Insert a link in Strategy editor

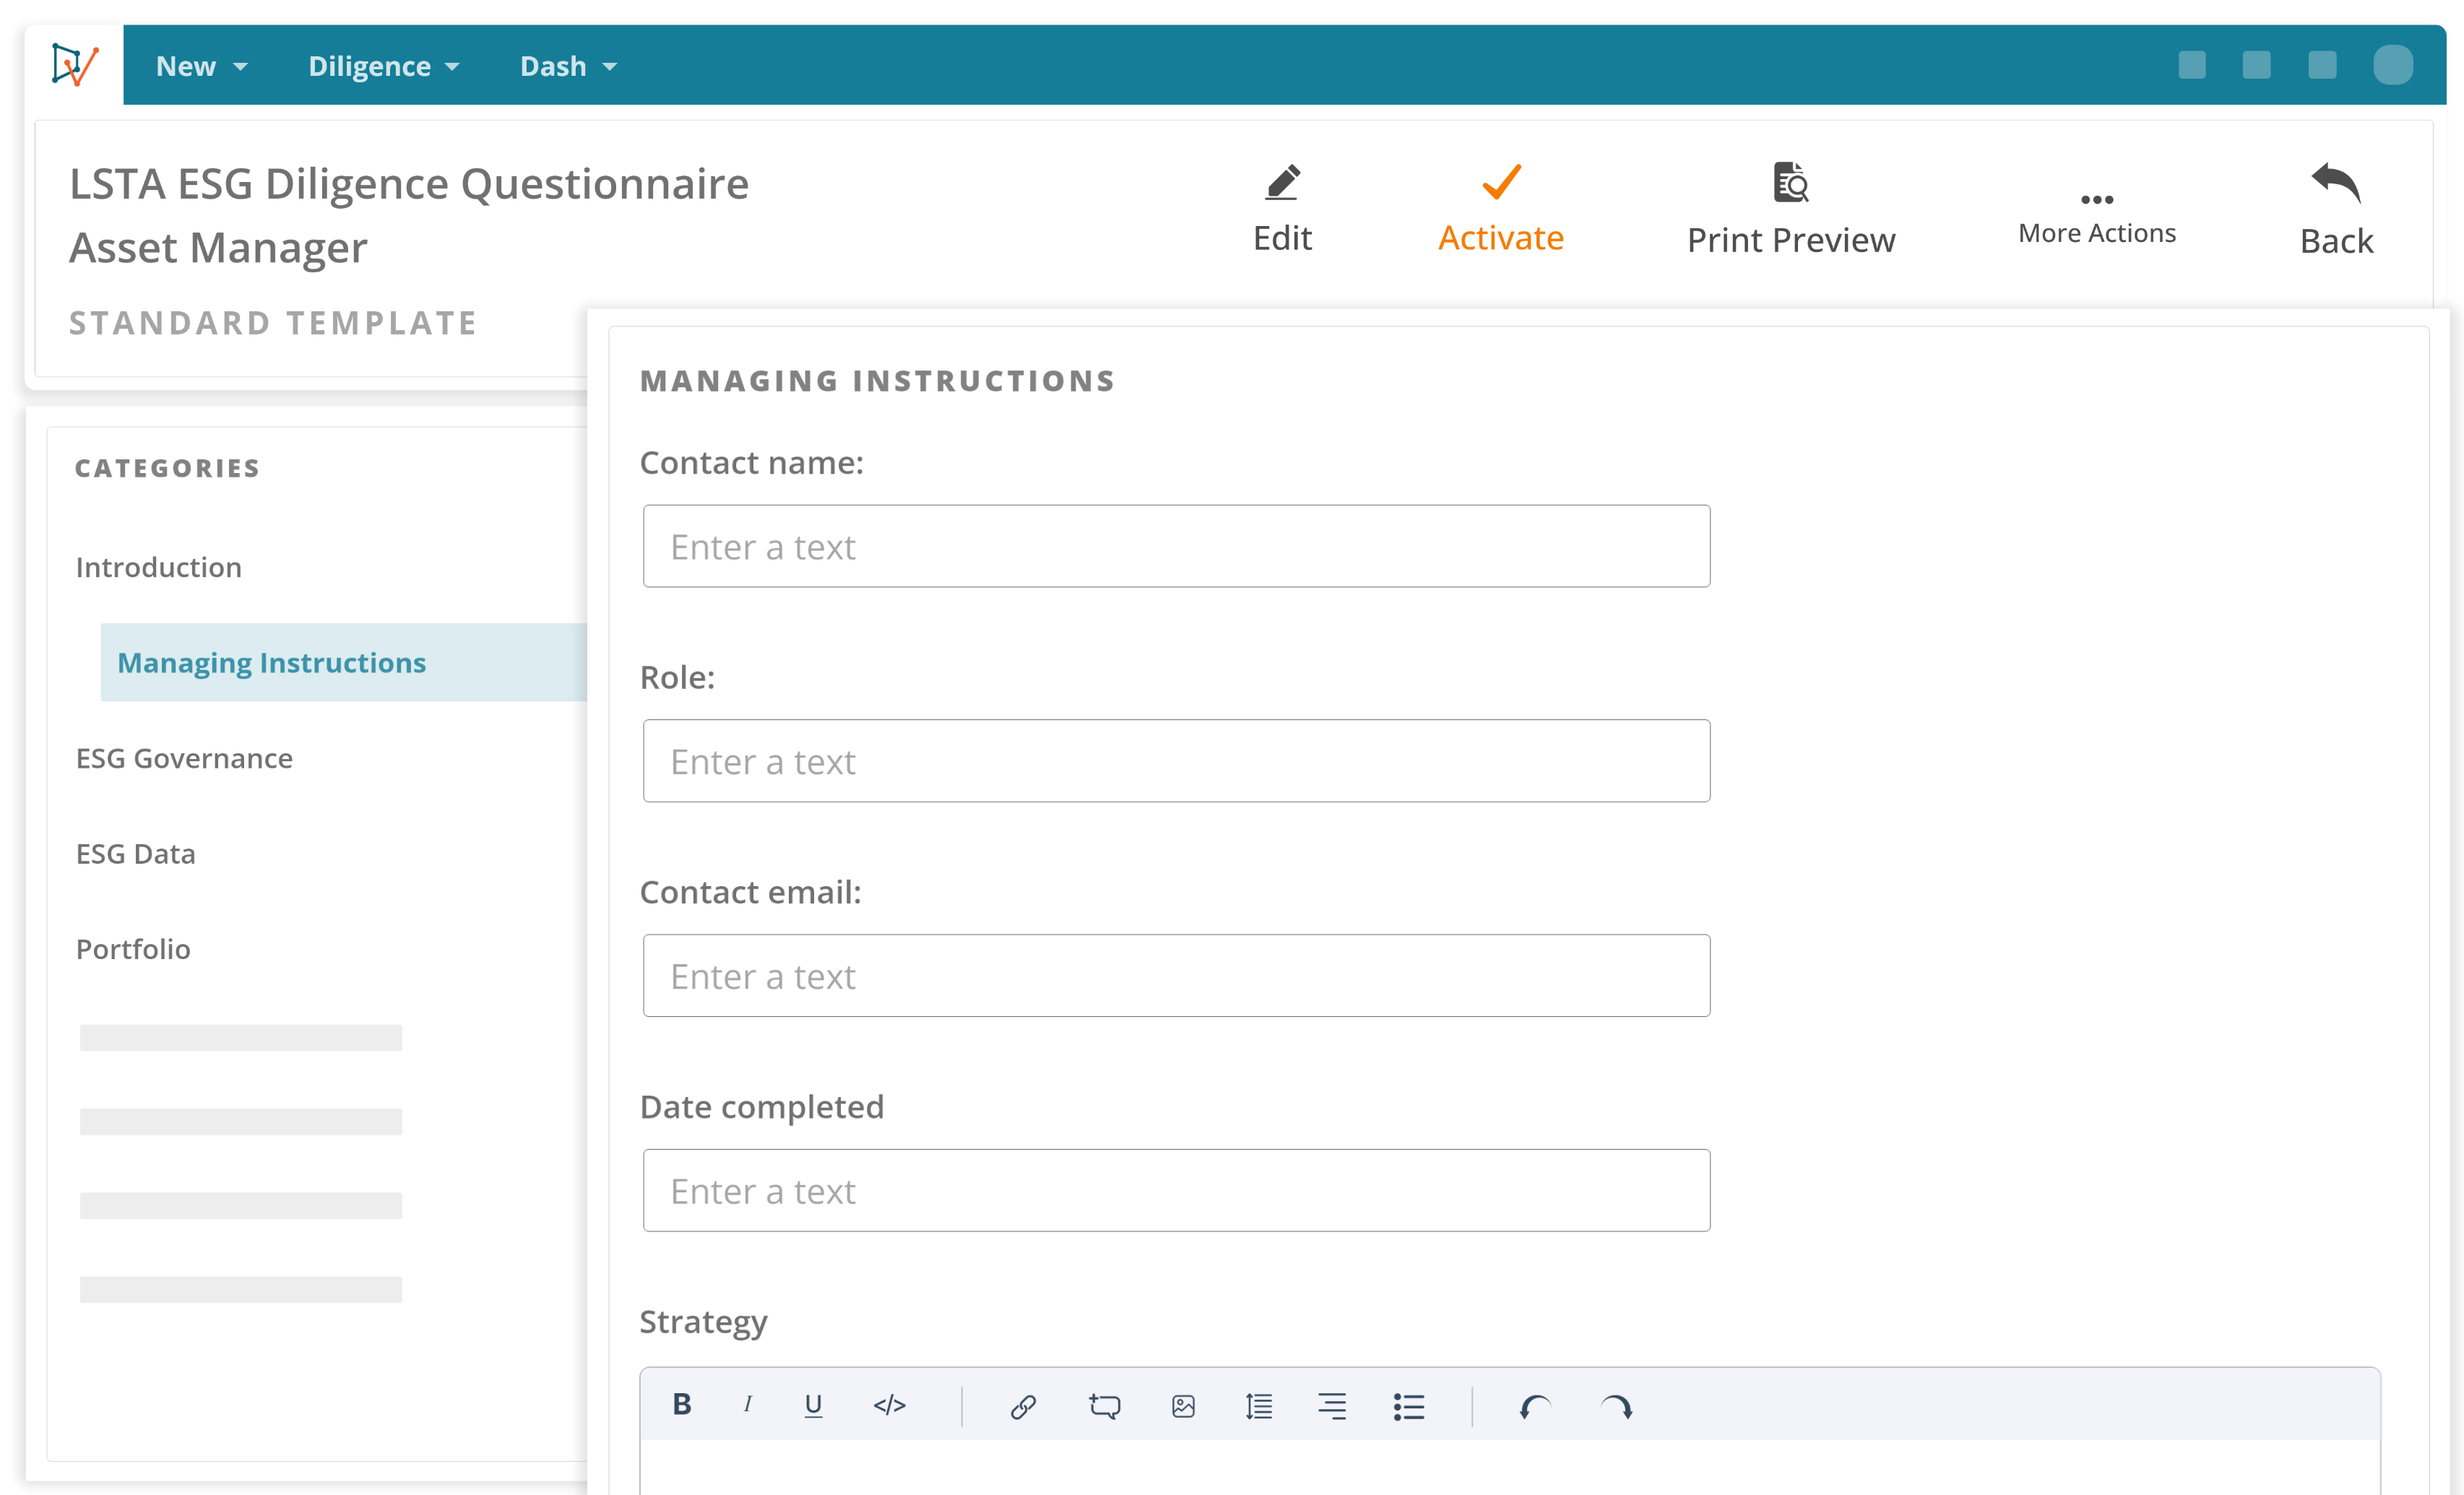coord(1023,1407)
